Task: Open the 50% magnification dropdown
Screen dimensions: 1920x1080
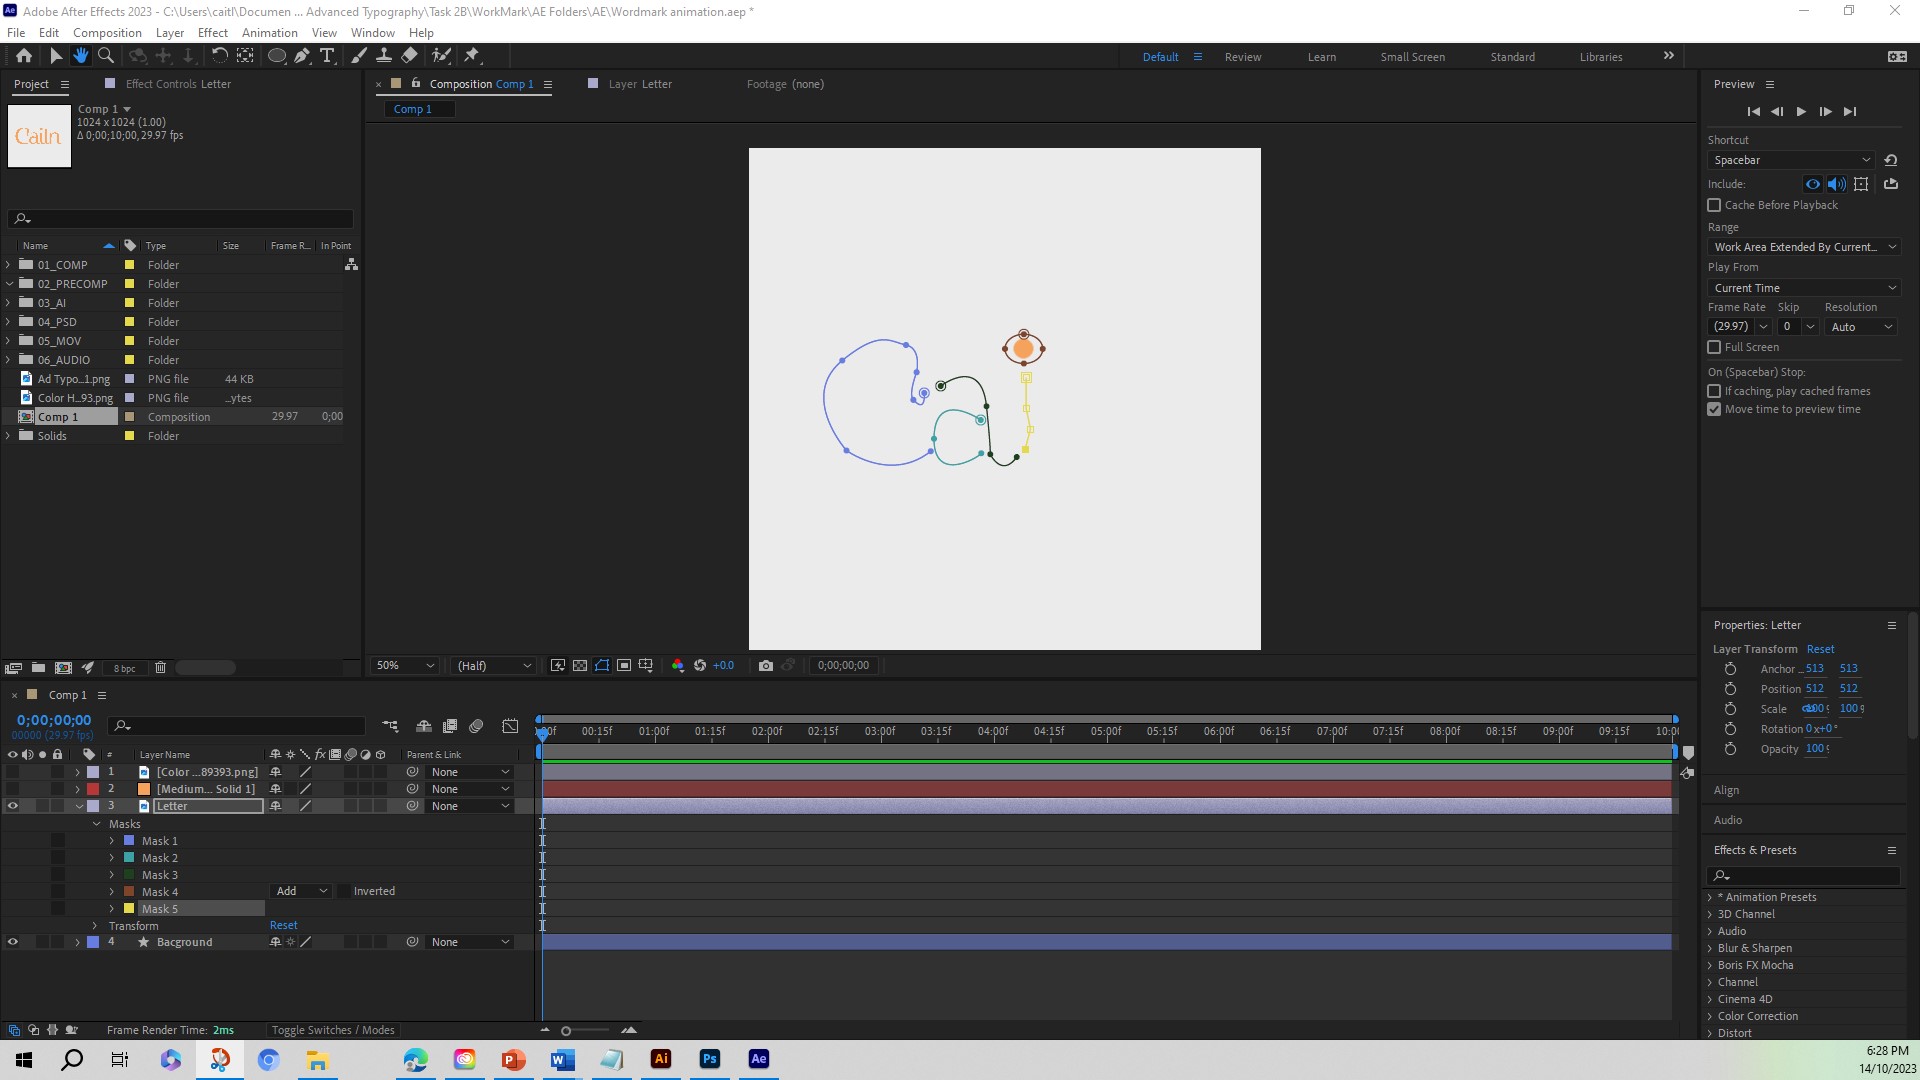Action: (405, 665)
